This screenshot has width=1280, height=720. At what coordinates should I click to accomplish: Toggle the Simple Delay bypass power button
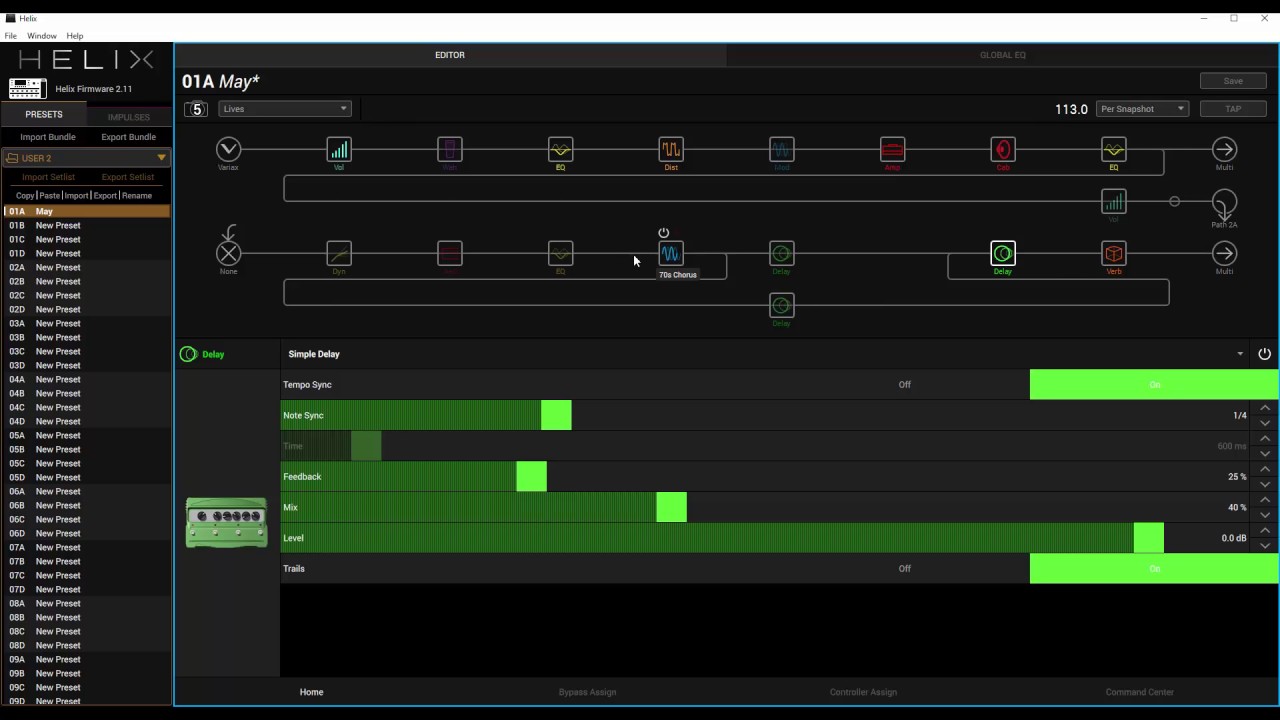1264,354
